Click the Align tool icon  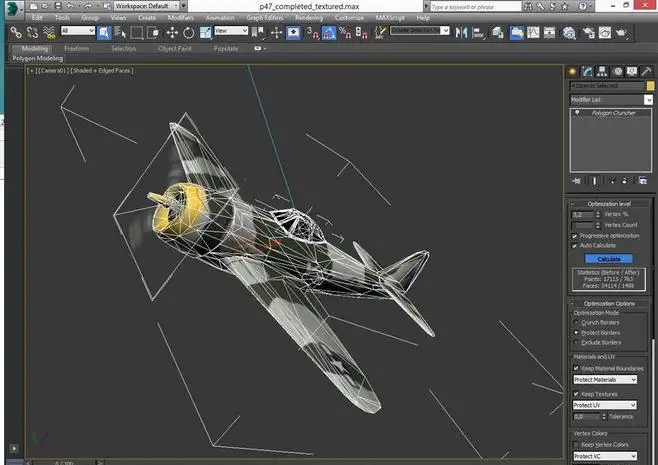tap(478, 32)
